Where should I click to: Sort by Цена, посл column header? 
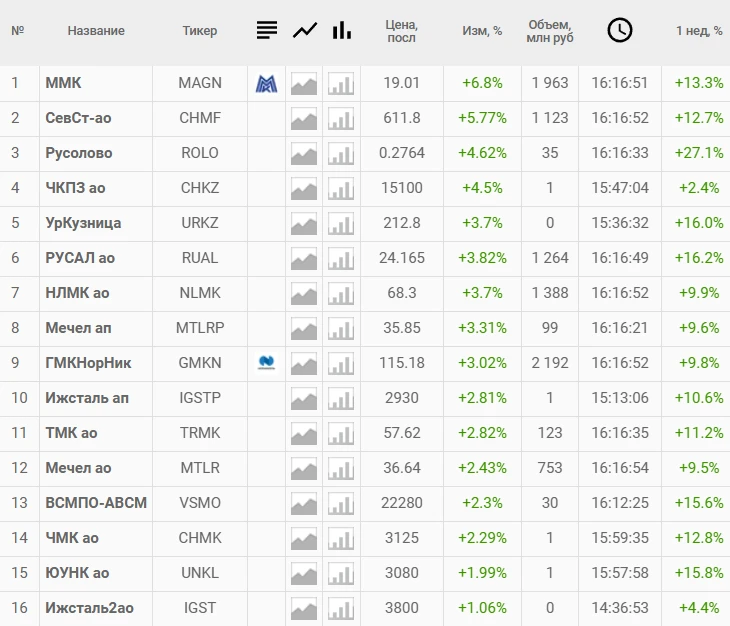[401, 31]
